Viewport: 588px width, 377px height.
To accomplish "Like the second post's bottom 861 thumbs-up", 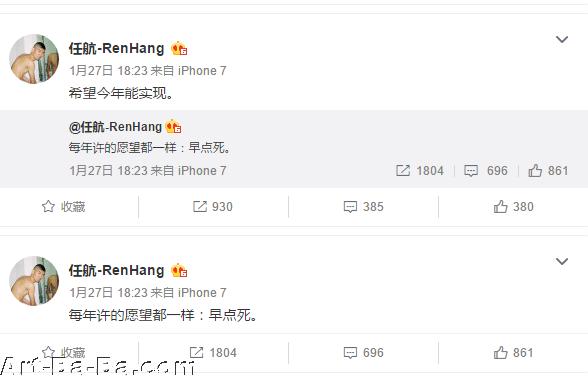I will click(513, 353).
